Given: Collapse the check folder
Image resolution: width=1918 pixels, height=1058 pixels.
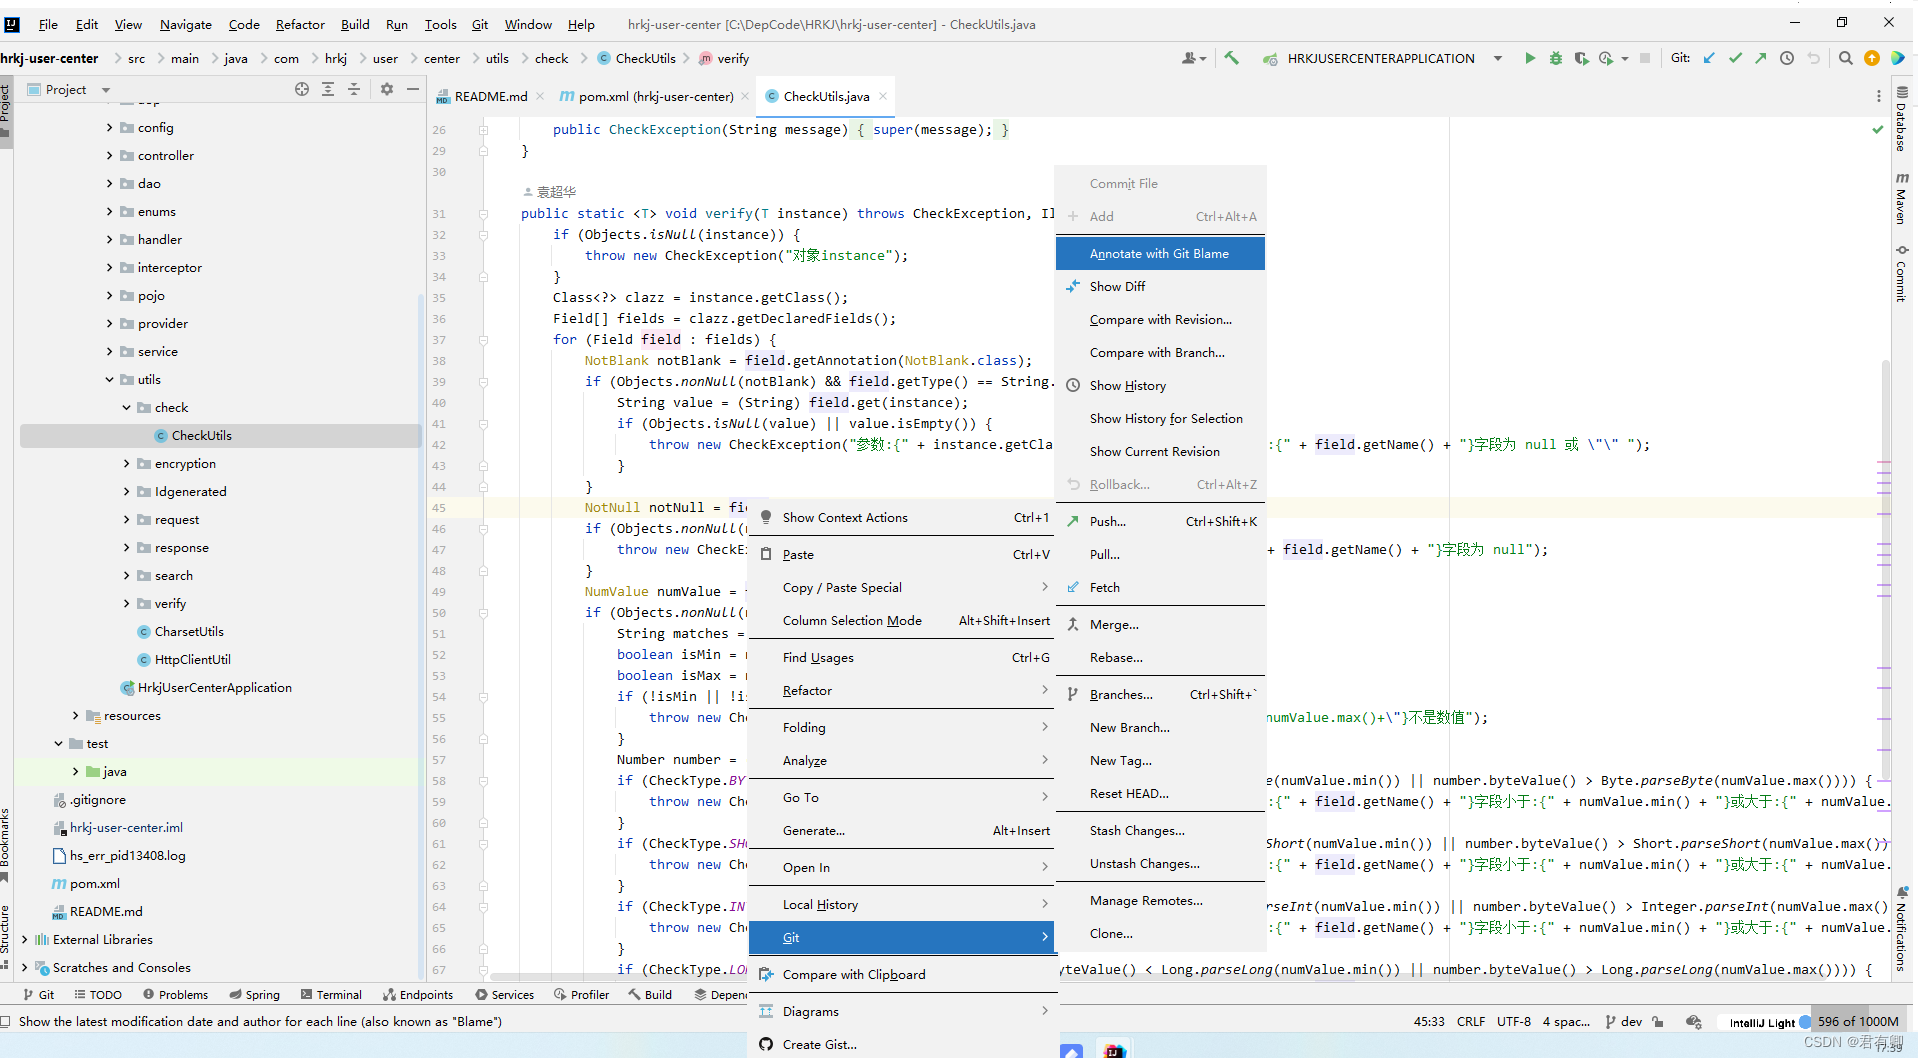Looking at the screenshot, I should point(126,408).
